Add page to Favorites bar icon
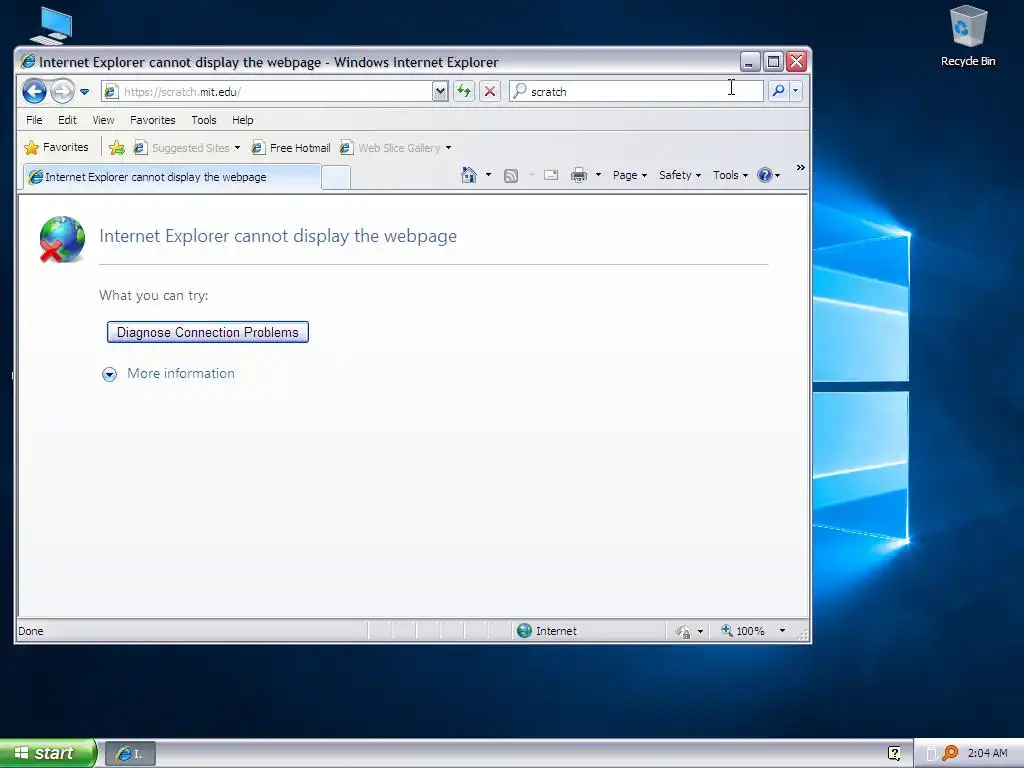 click(117, 148)
